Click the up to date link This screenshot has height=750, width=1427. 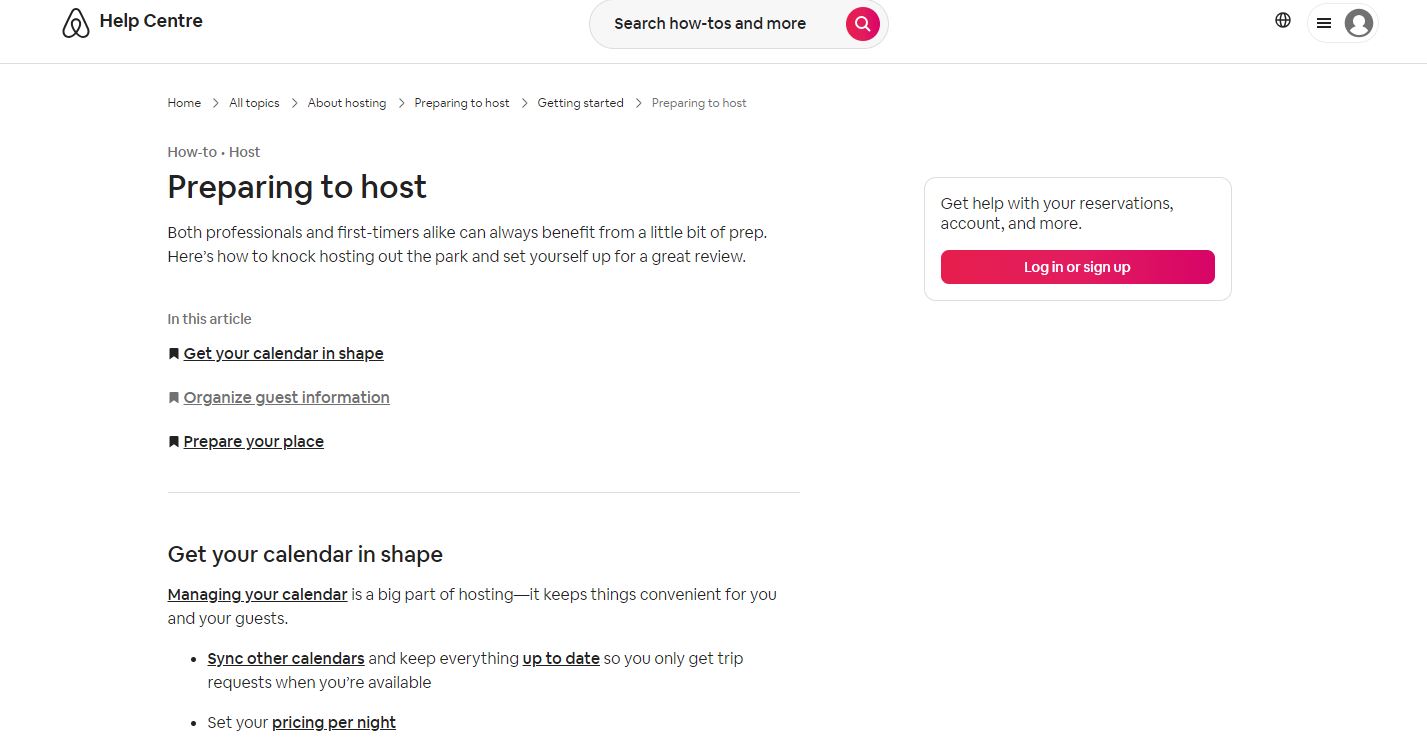[x=560, y=658]
